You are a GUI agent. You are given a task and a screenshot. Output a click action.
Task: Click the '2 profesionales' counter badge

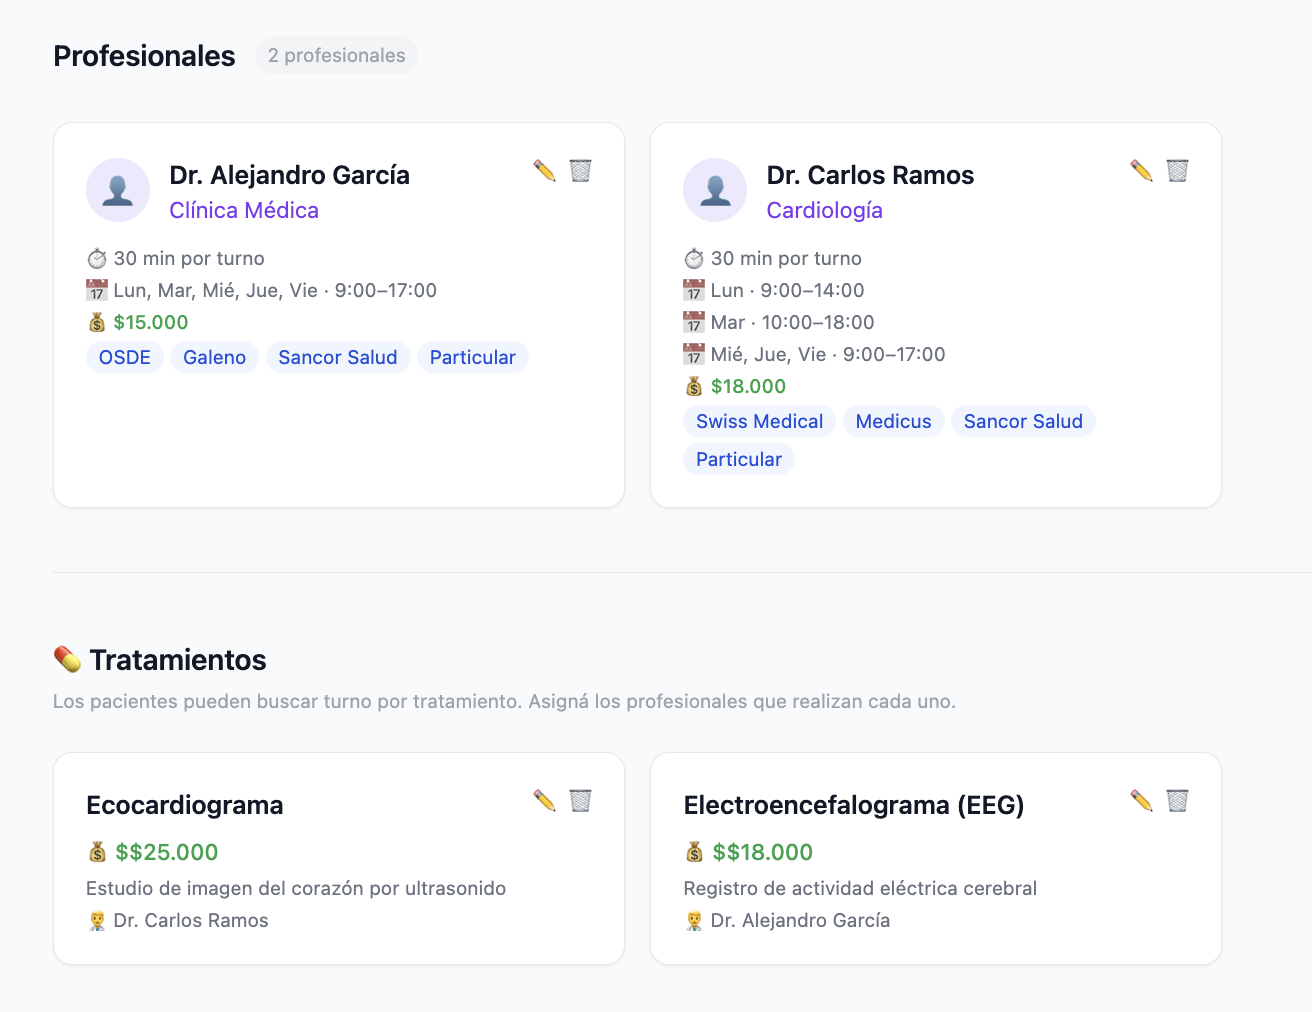(x=337, y=55)
